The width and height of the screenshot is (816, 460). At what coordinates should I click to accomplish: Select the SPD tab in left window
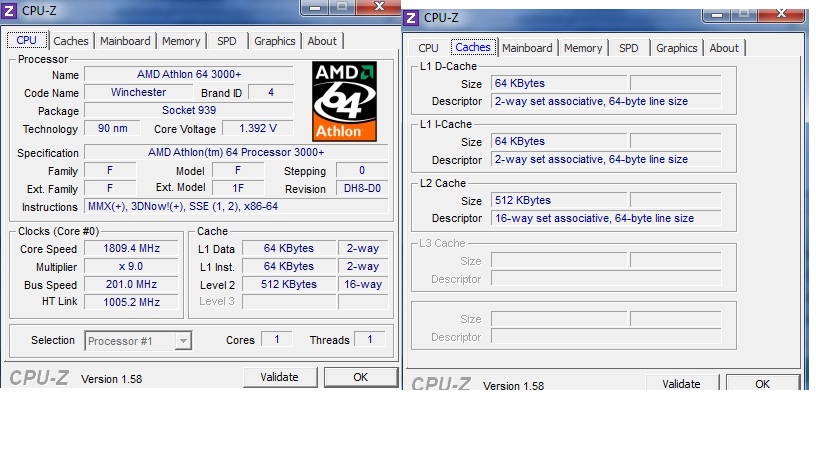226,41
